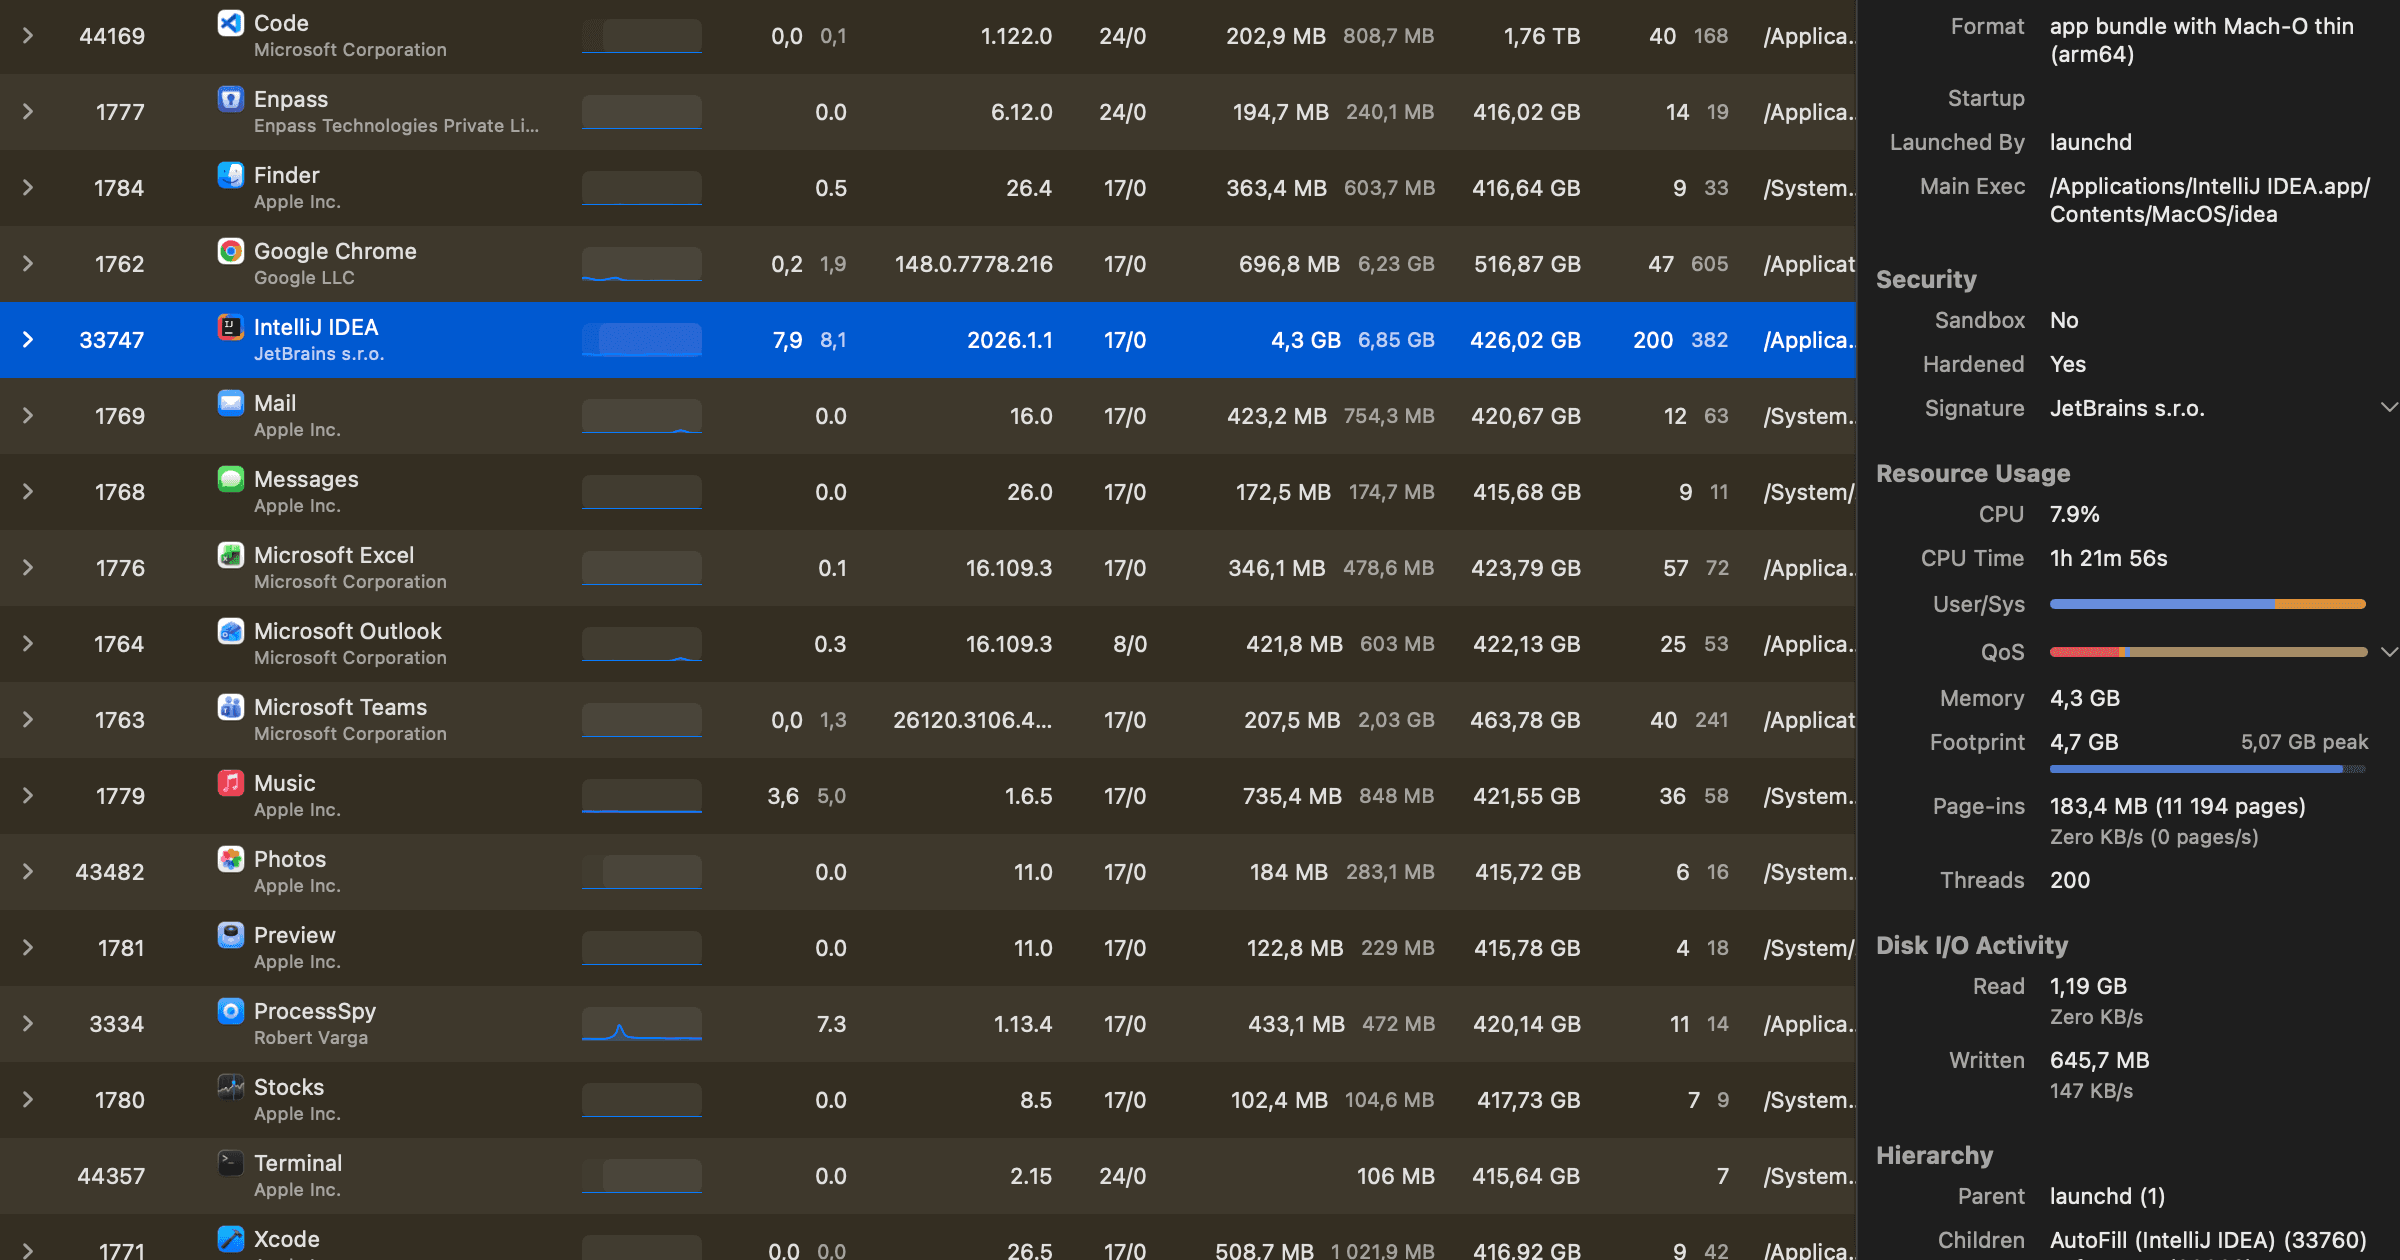
Task: Expand the Signature details in inspector
Action: pyautogui.click(x=2388, y=408)
